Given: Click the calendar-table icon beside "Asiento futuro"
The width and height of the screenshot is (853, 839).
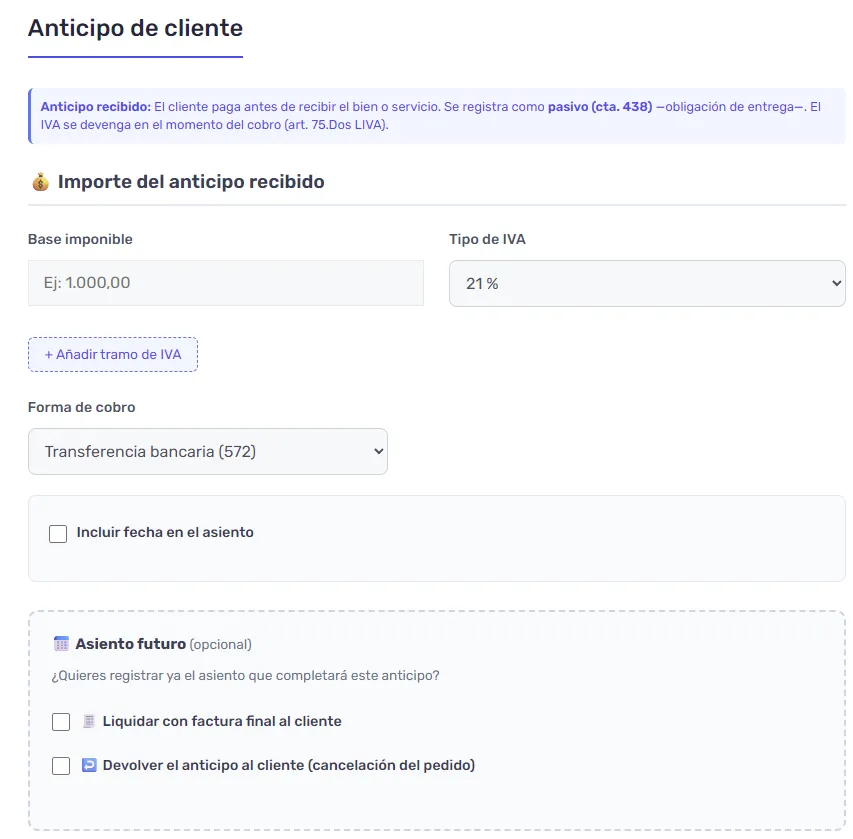Looking at the screenshot, I should (x=63, y=643).
